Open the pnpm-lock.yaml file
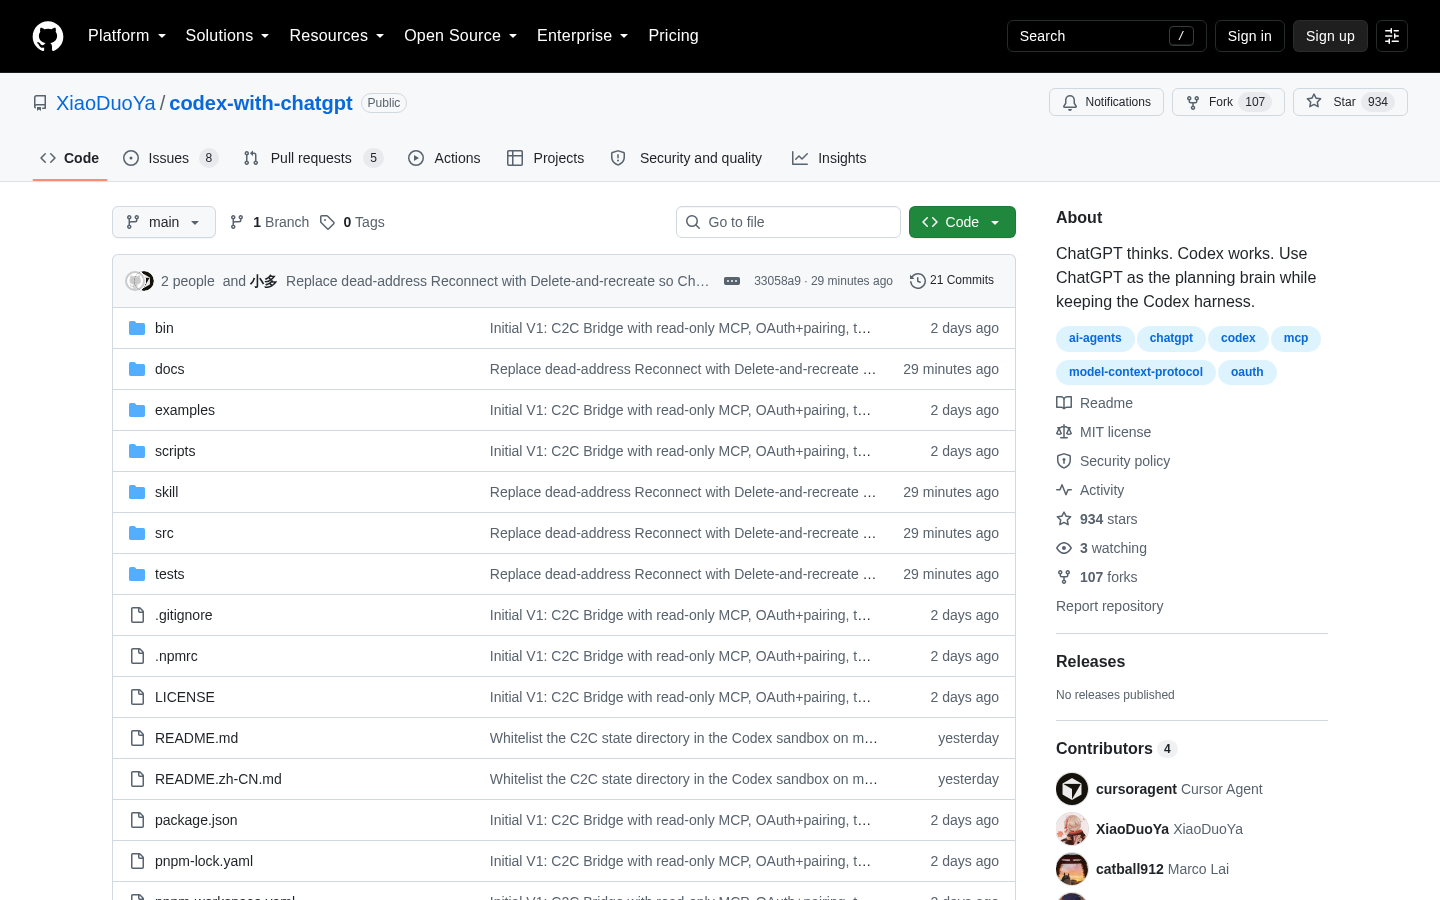The width and height of the screenshot is (1440, 900). click(x=204, y=861)
